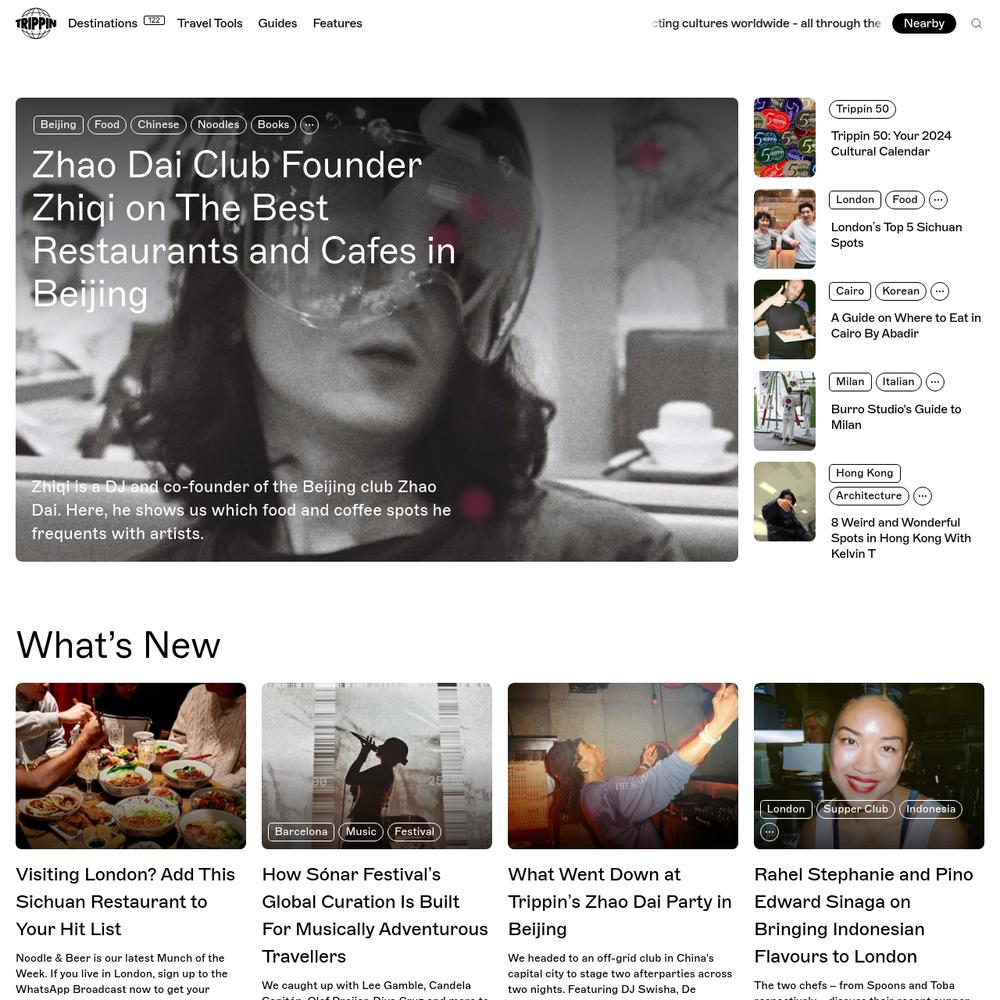Image resolution: width=1000 pixels, height=1000 pixels.
Task: Select the Supper Club tag
Action: pos(855,809)
